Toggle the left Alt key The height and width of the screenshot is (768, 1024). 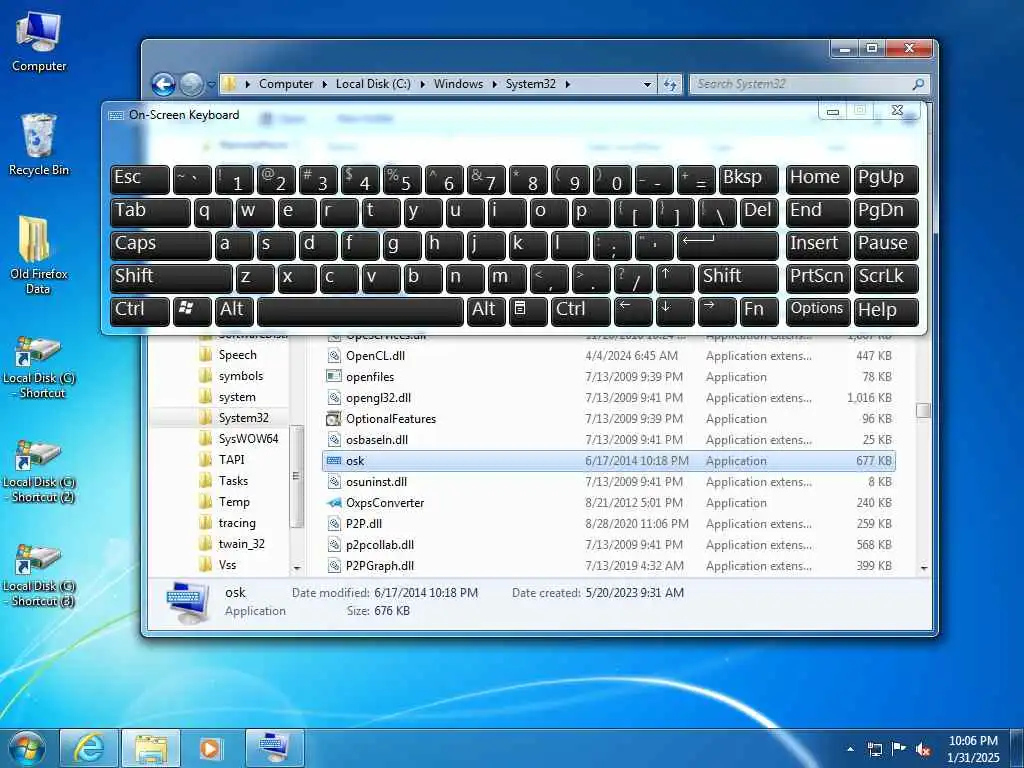coord(234,311)
